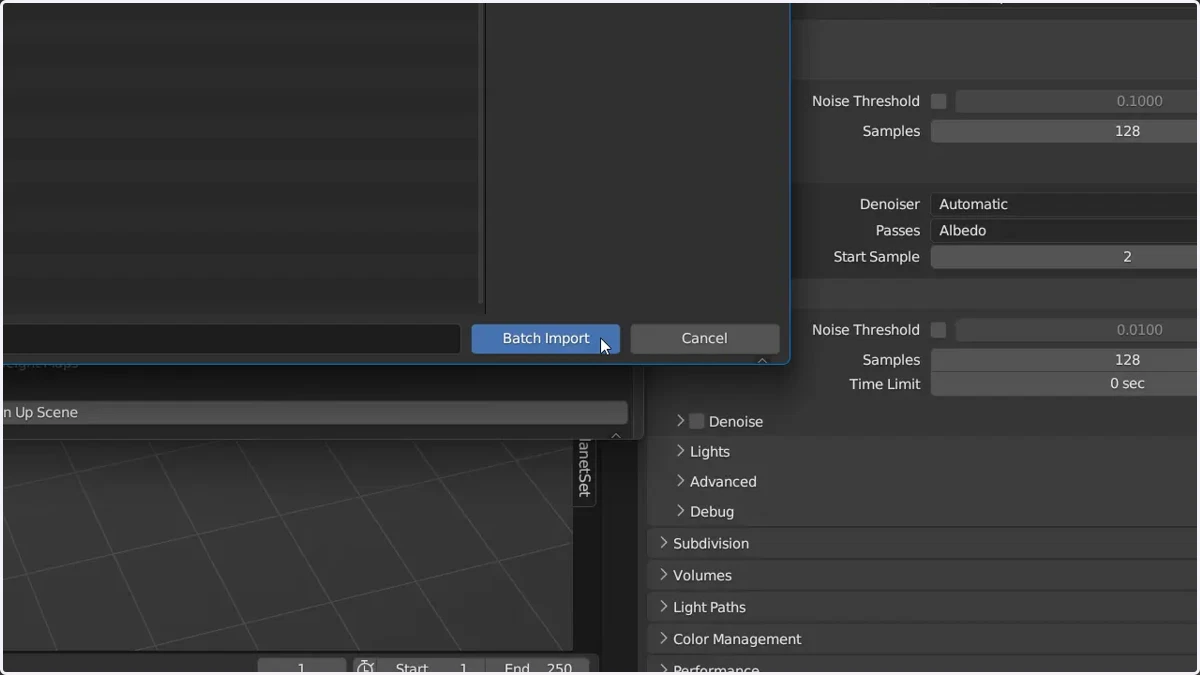Screen dimensions: 1200x675
Task: Click the Samples 128 field above Denoiser
Action: [x=1064, y=131]
